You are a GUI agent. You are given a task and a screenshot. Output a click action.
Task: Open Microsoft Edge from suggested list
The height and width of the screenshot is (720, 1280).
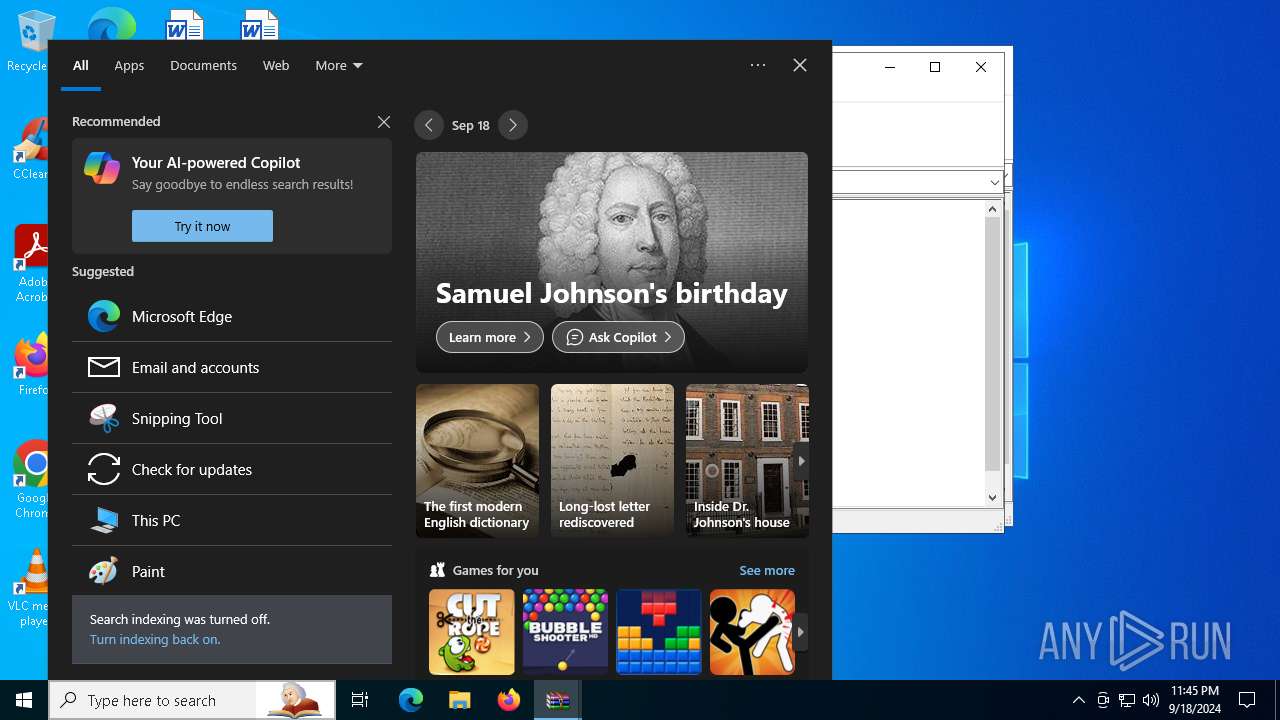tap(232, 316)
